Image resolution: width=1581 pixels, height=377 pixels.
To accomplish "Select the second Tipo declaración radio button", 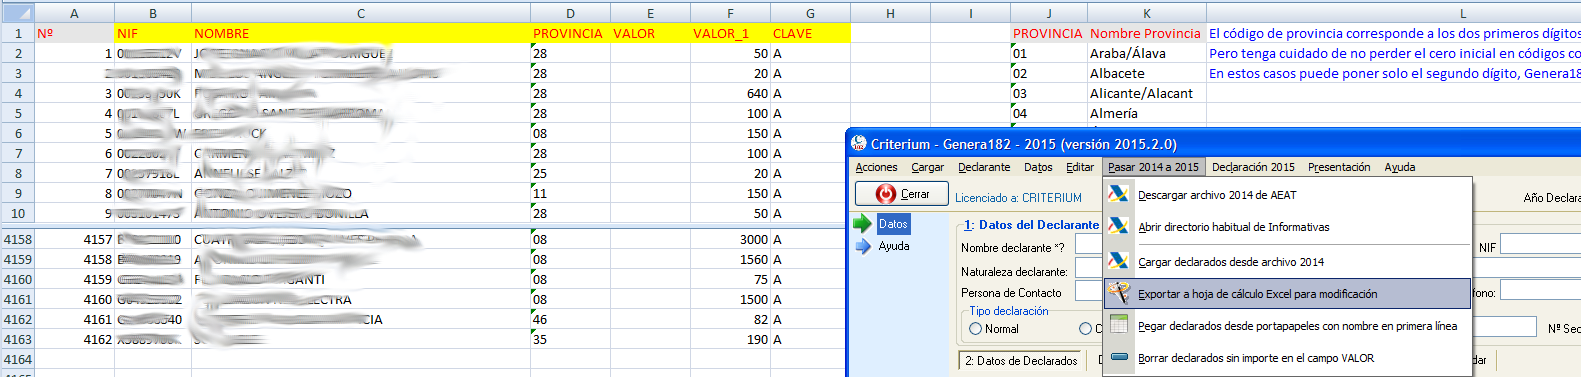I will pos(1085,329).
